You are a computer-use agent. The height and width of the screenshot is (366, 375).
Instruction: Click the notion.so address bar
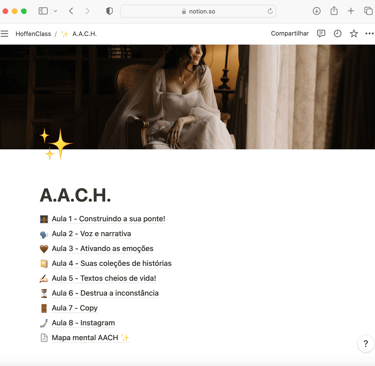198,11
